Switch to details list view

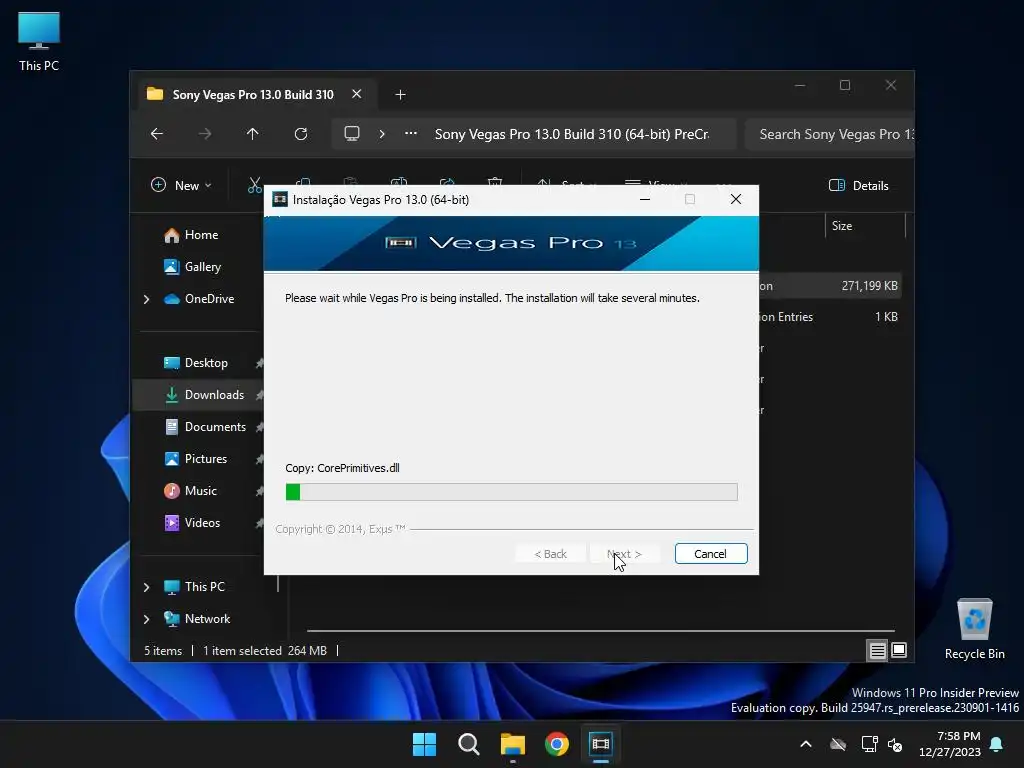877,650
